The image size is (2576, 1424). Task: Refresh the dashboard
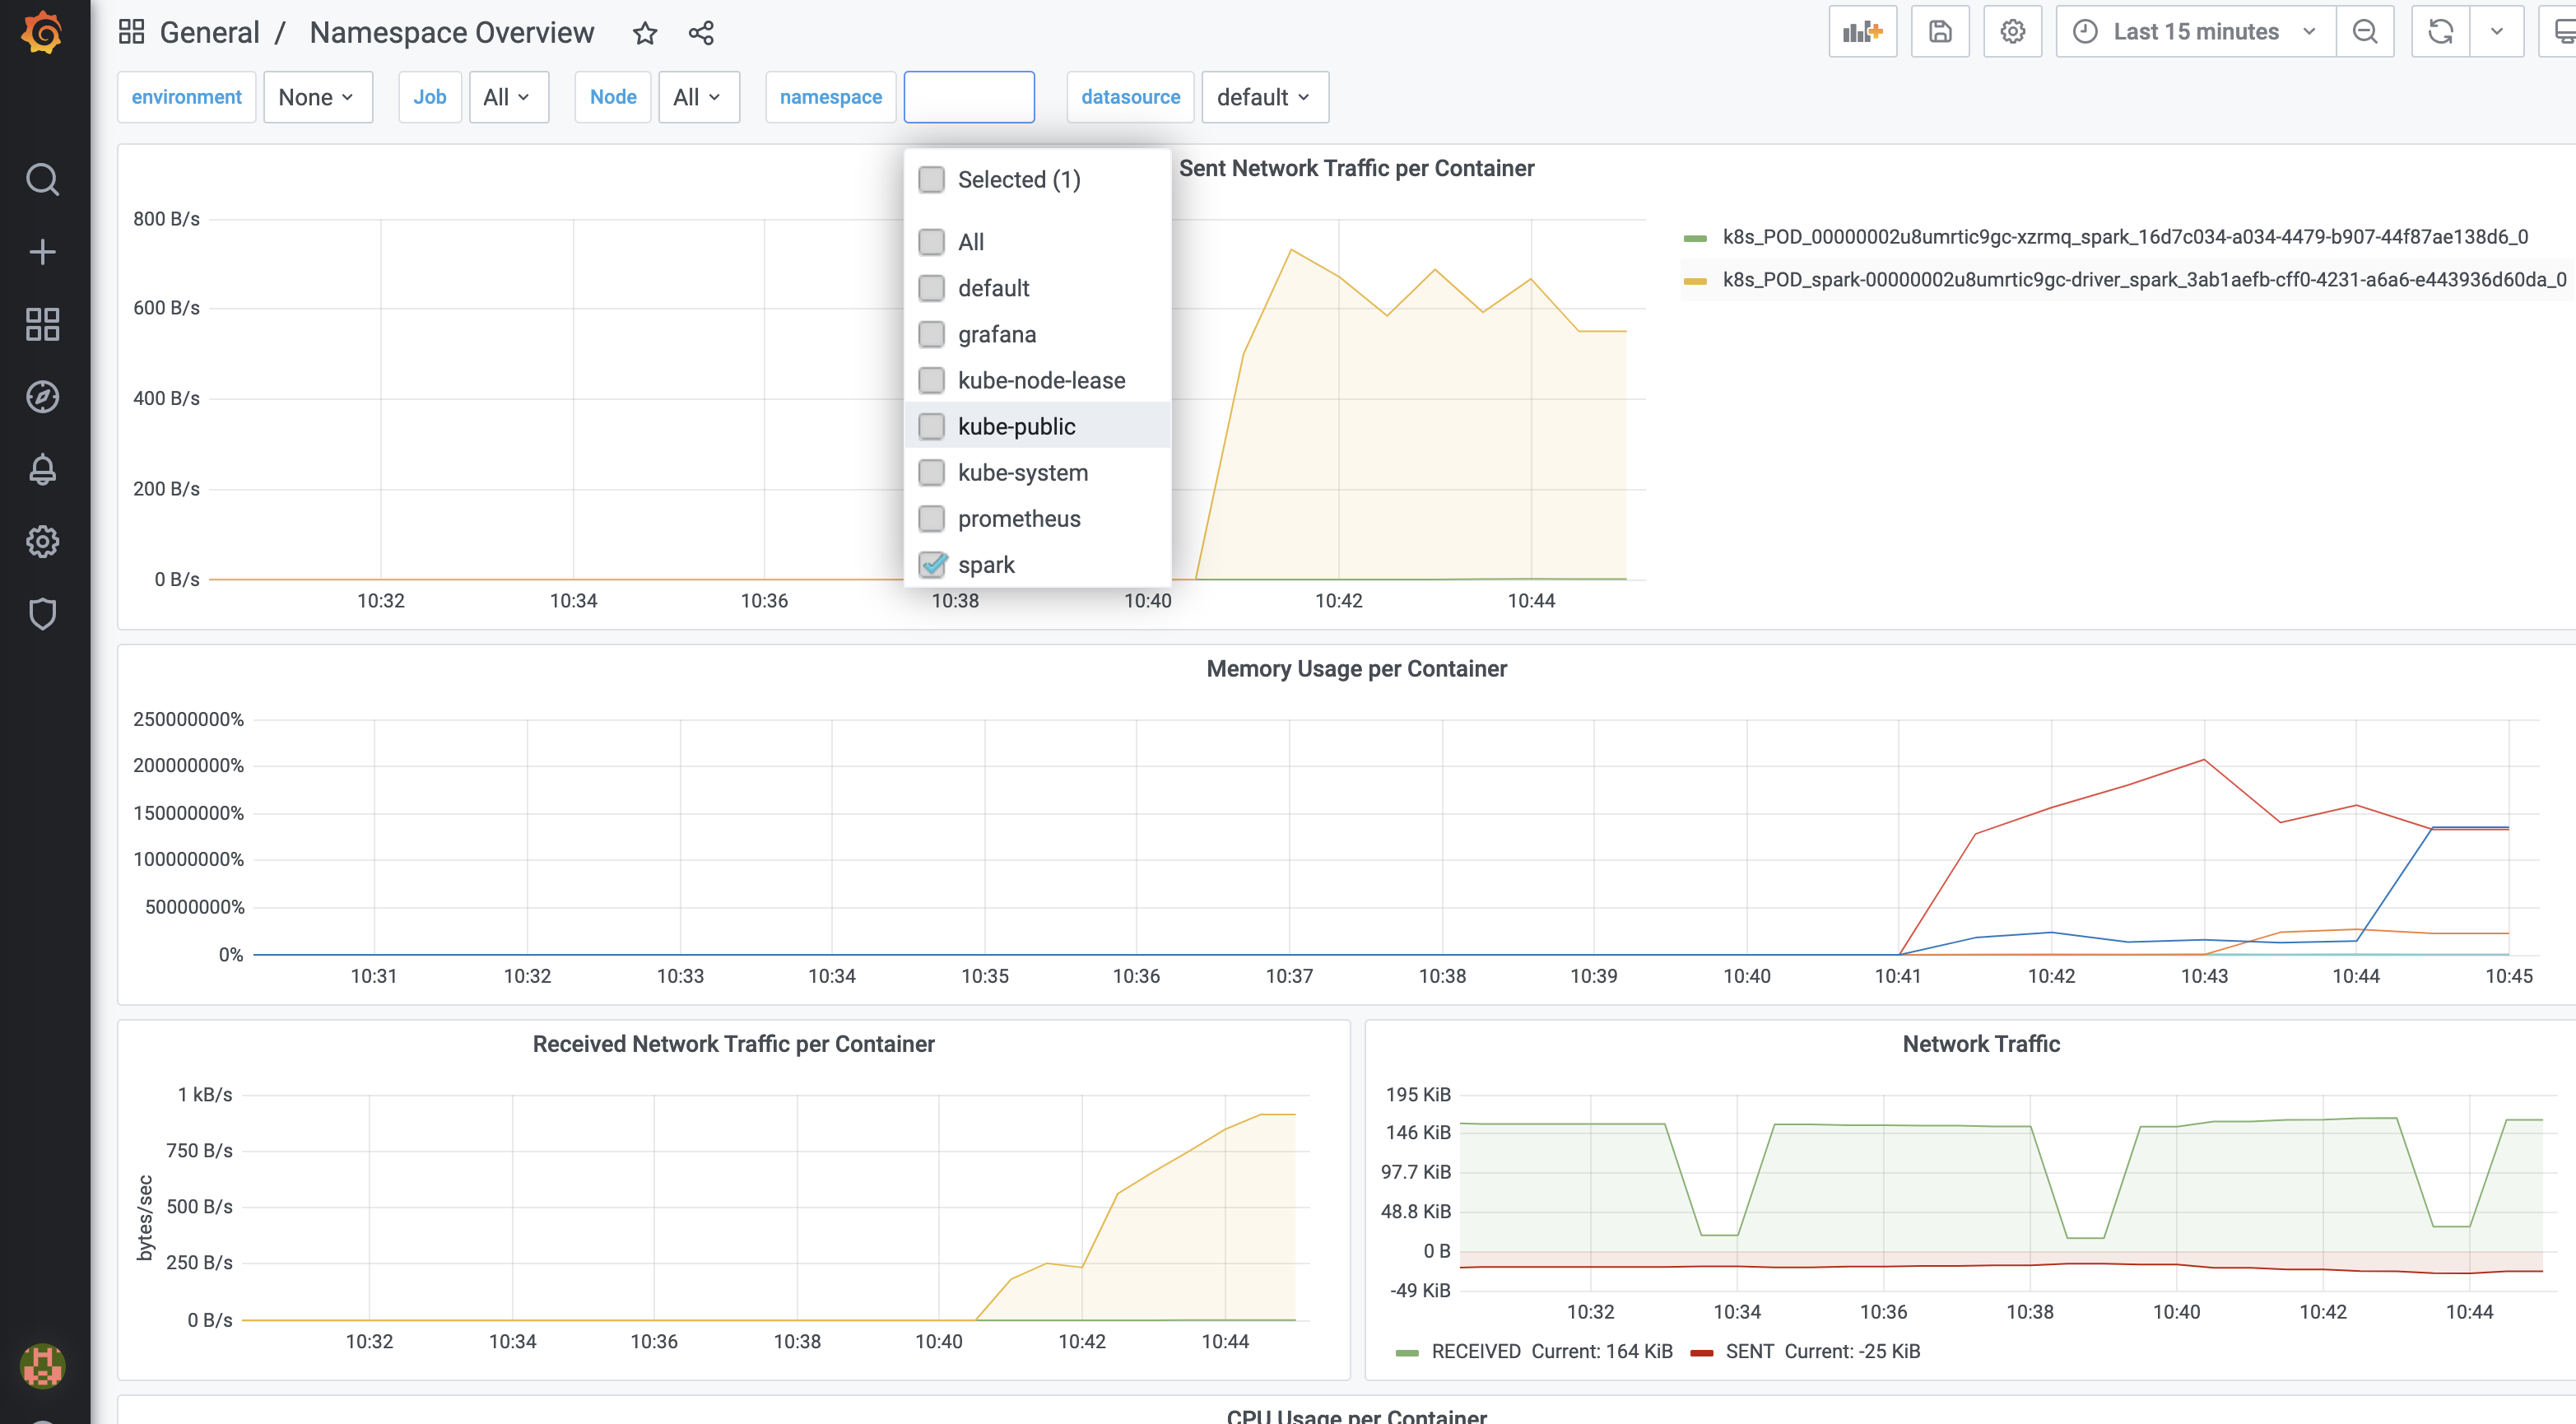(2440, 32)
